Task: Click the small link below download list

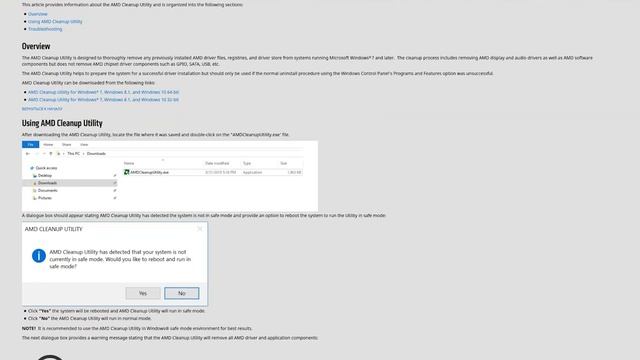Action: point(42,109)
